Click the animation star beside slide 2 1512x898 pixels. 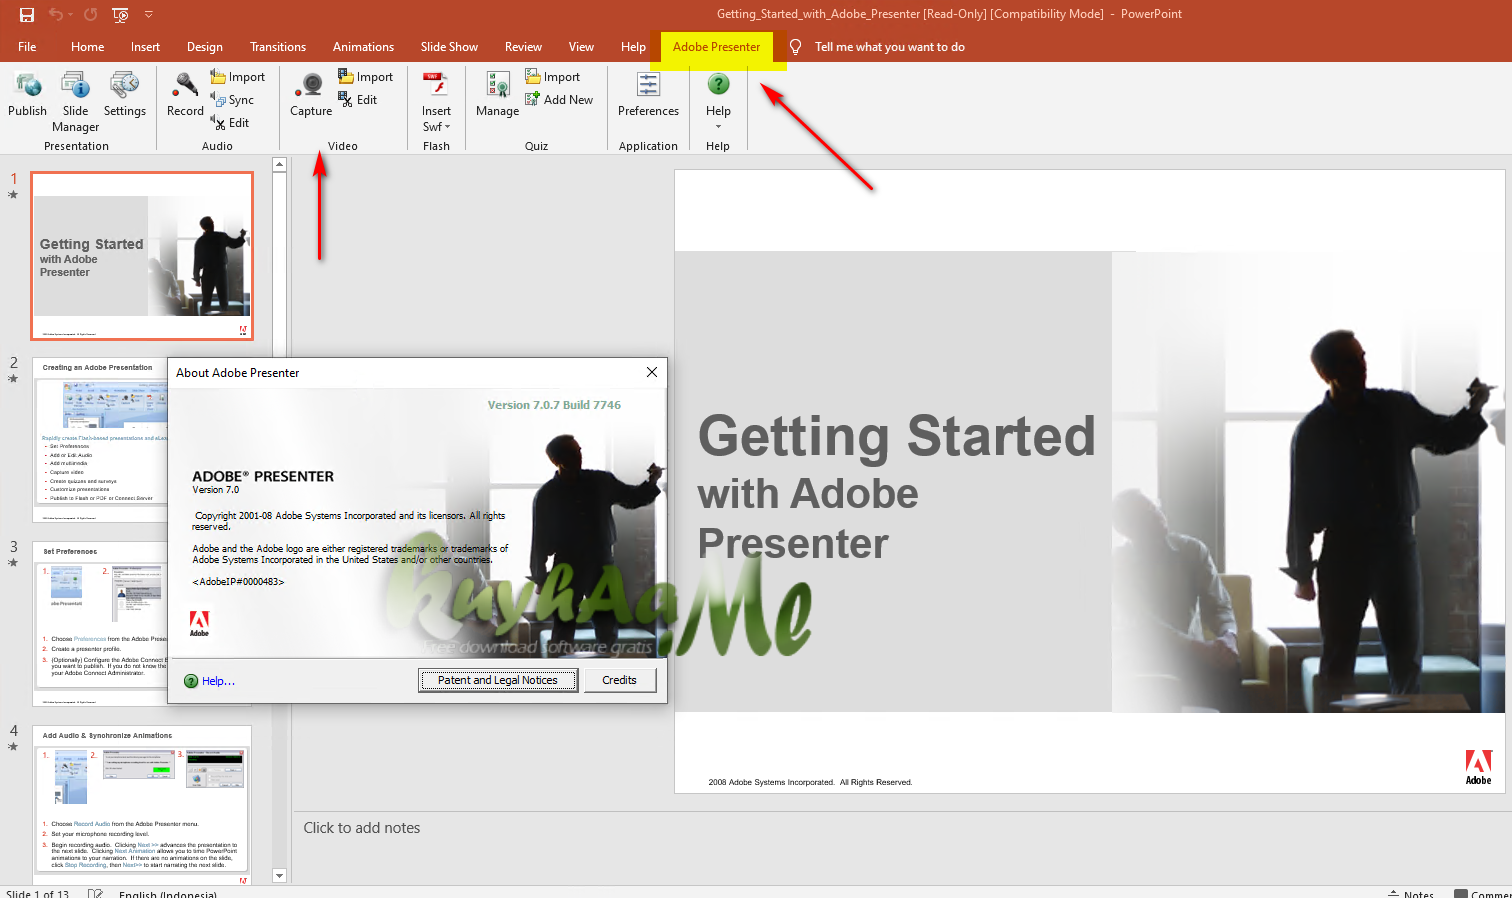(x=13, y=379)
